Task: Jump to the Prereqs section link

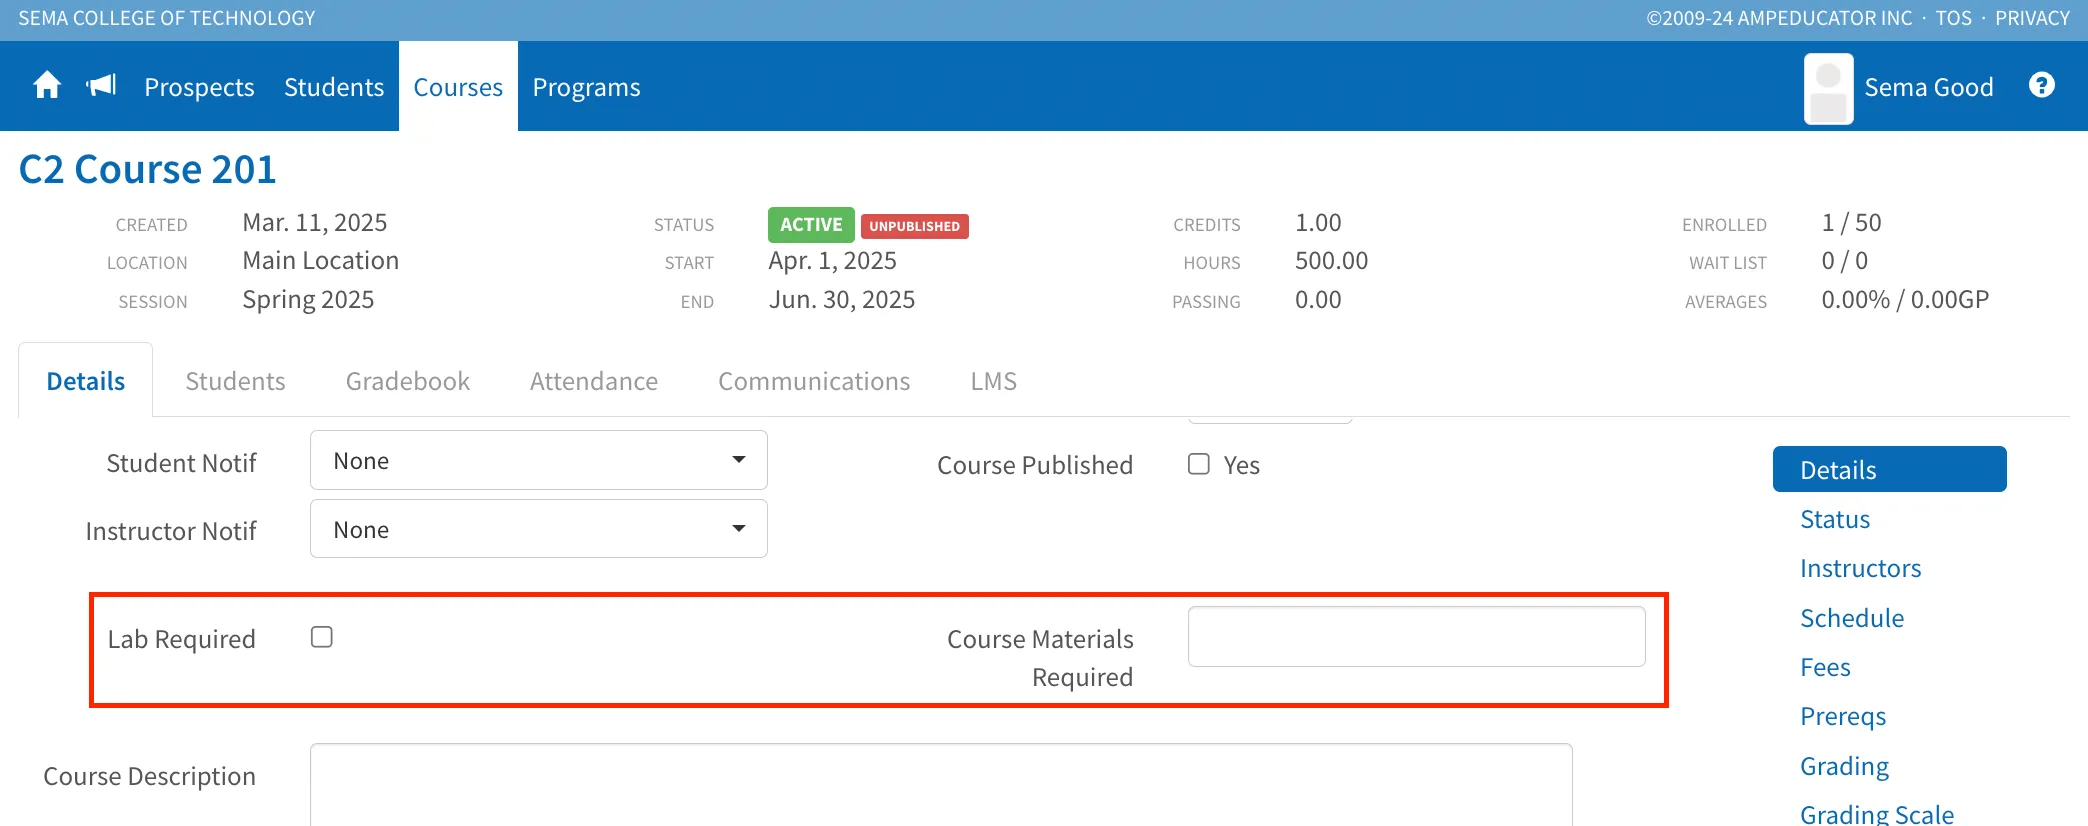Action: coord(1843,716)
